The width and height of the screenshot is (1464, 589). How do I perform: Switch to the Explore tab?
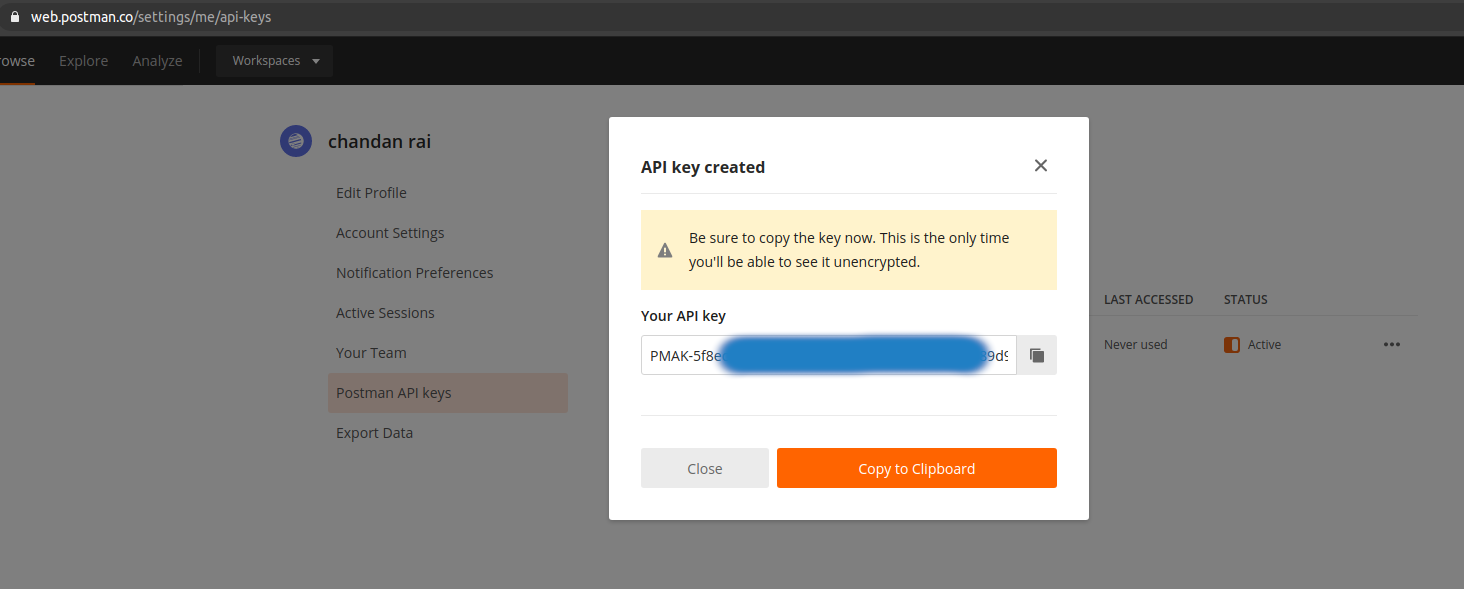coord(83,61)
